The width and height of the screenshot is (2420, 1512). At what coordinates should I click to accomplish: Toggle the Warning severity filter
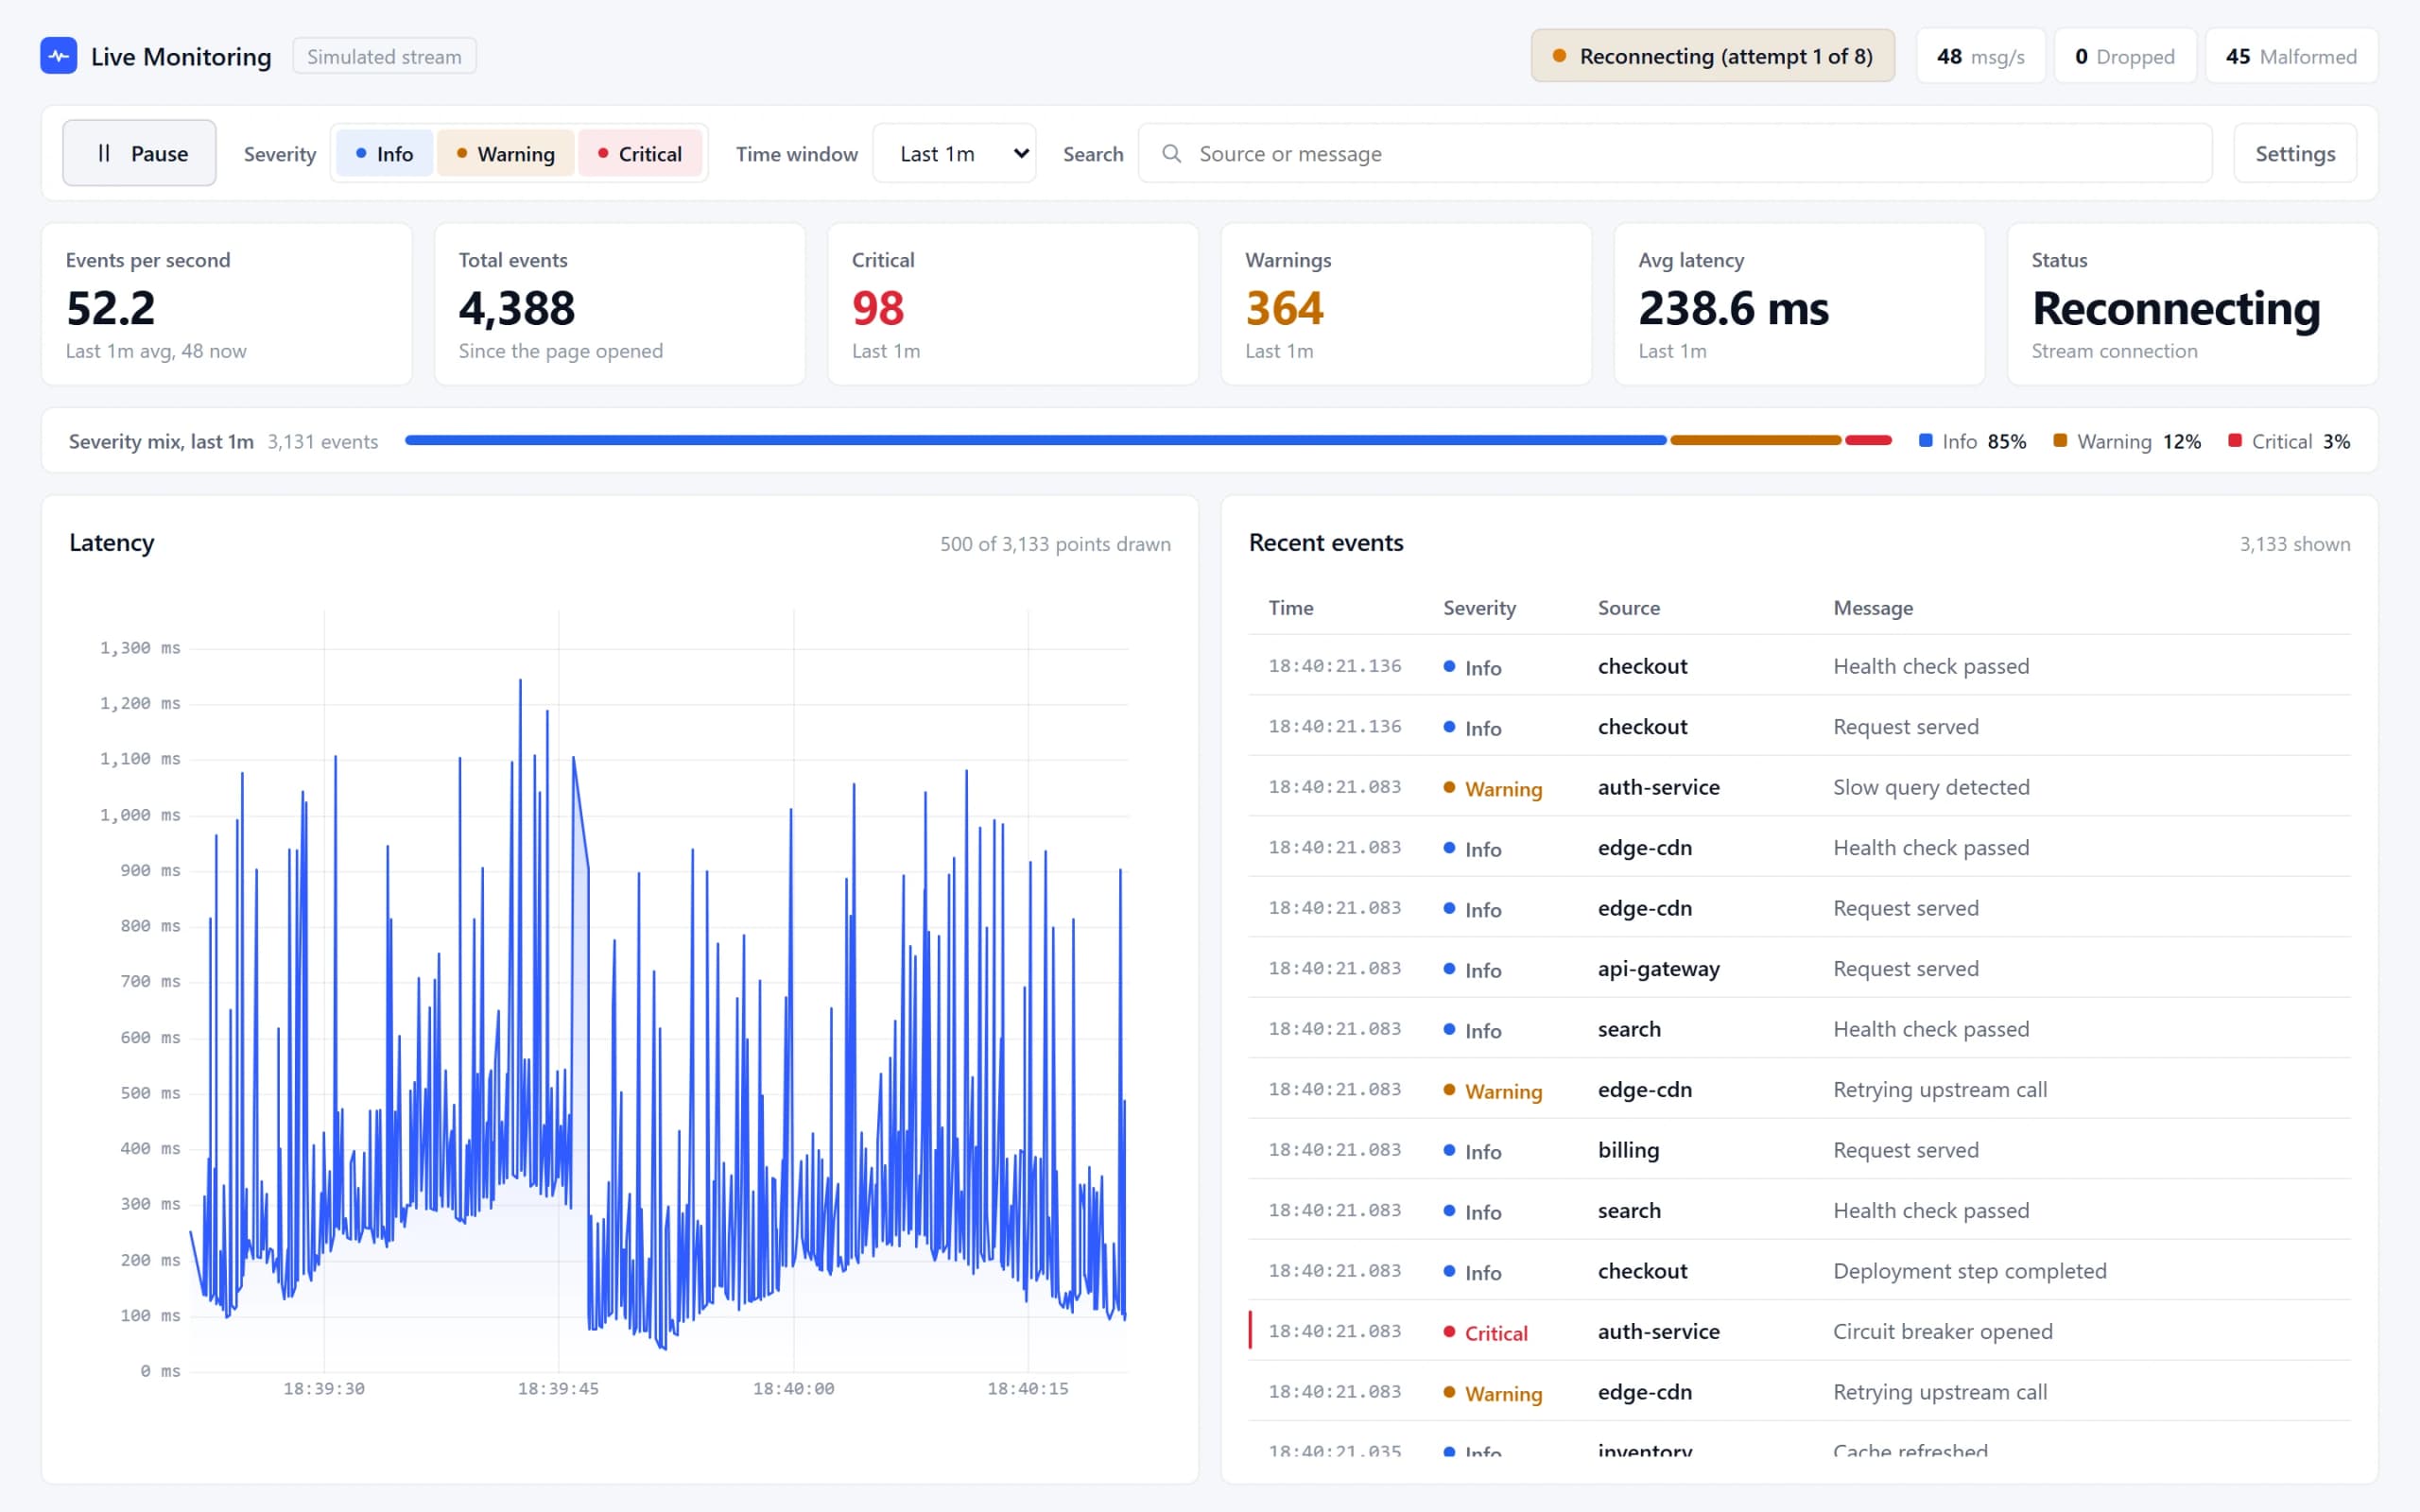pos(506,154)
